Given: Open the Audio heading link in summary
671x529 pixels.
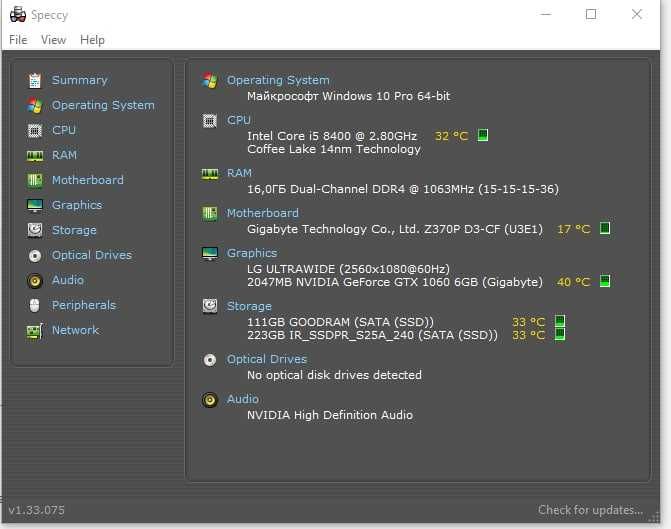Looking at the screenshot, I should pos(243,399).
